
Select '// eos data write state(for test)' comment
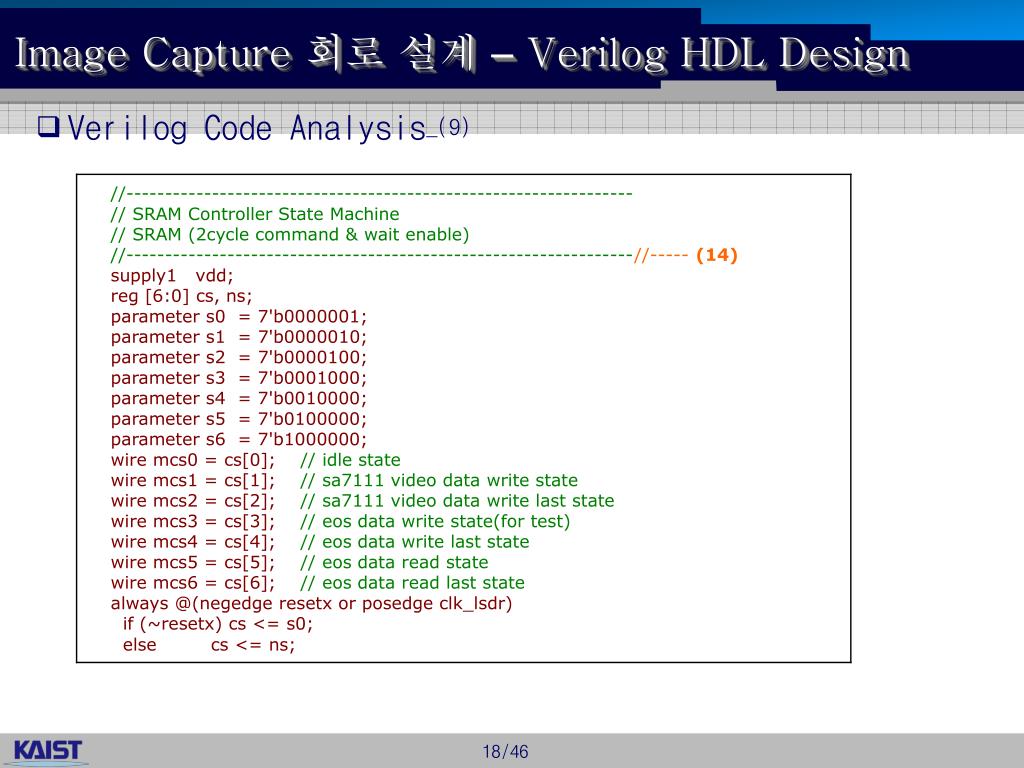(x=435, y=522)
